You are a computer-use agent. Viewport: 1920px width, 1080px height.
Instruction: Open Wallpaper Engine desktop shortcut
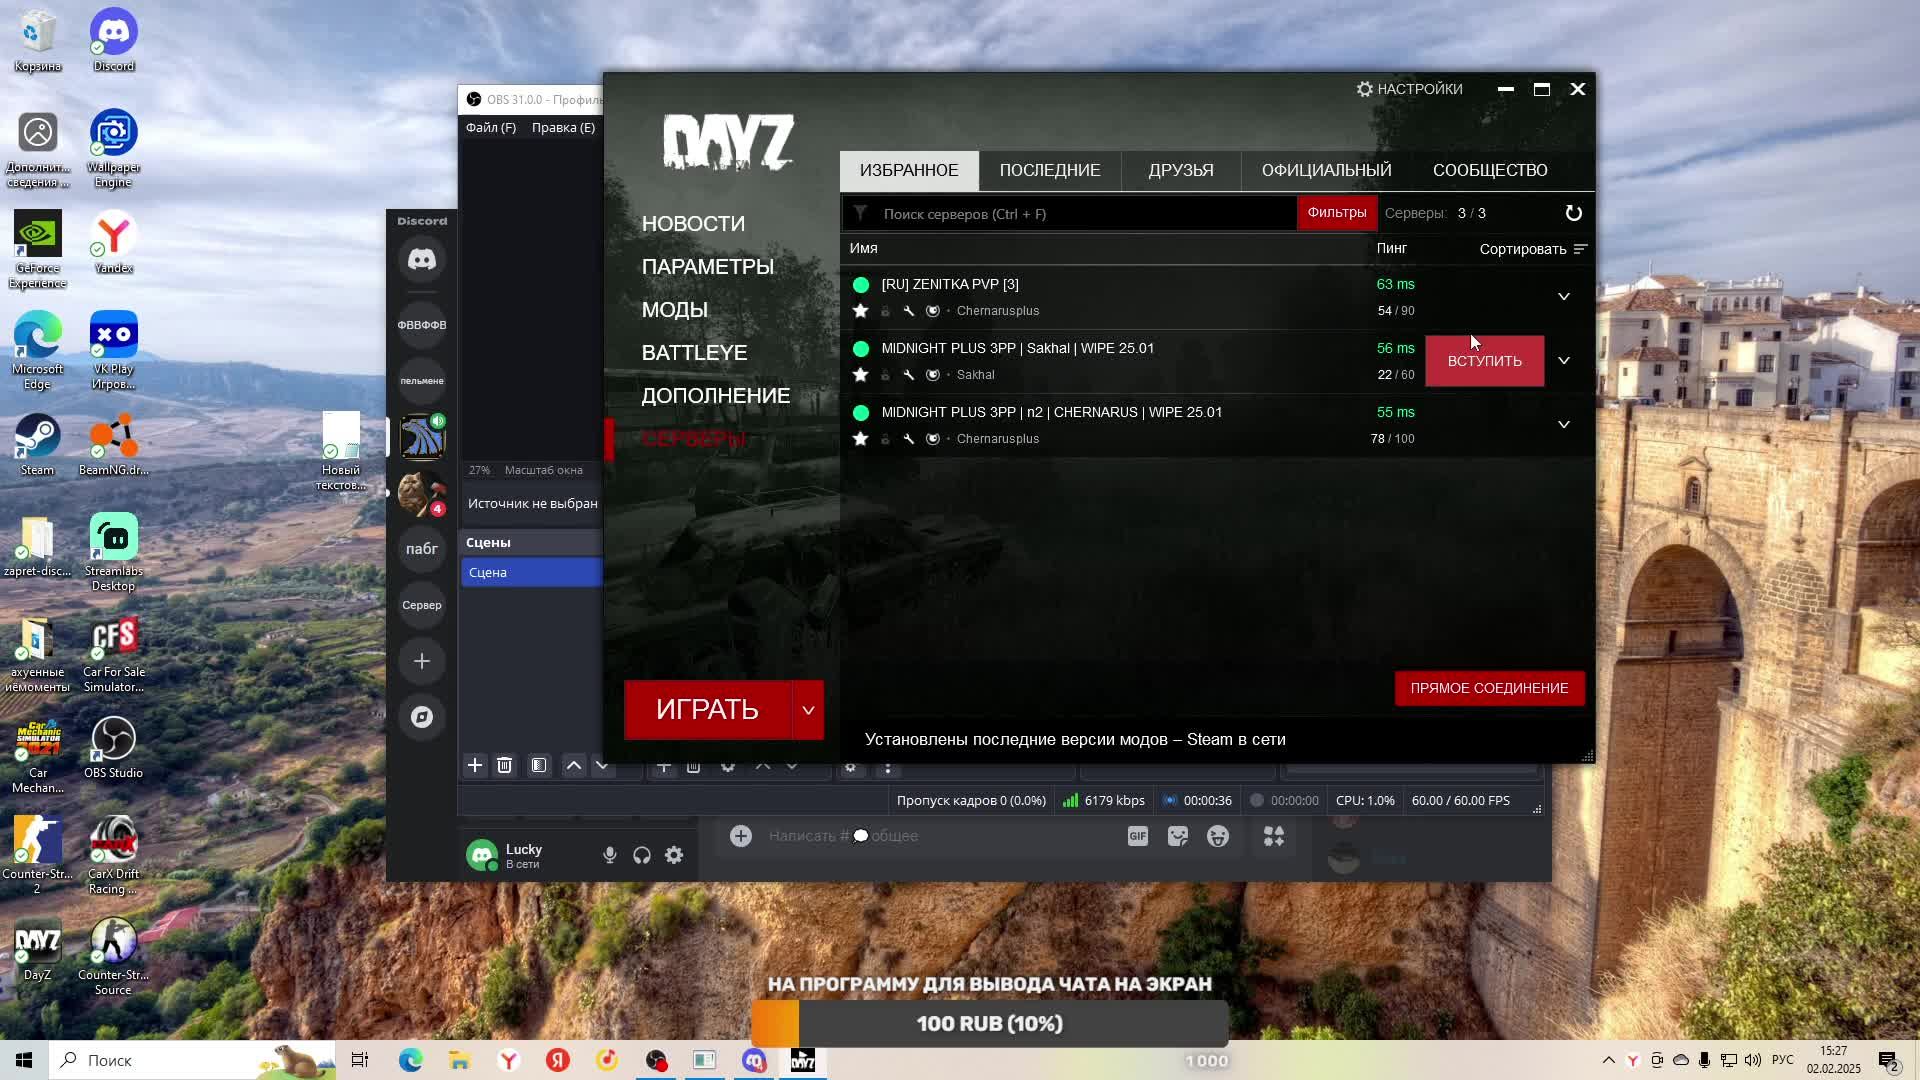113,149
